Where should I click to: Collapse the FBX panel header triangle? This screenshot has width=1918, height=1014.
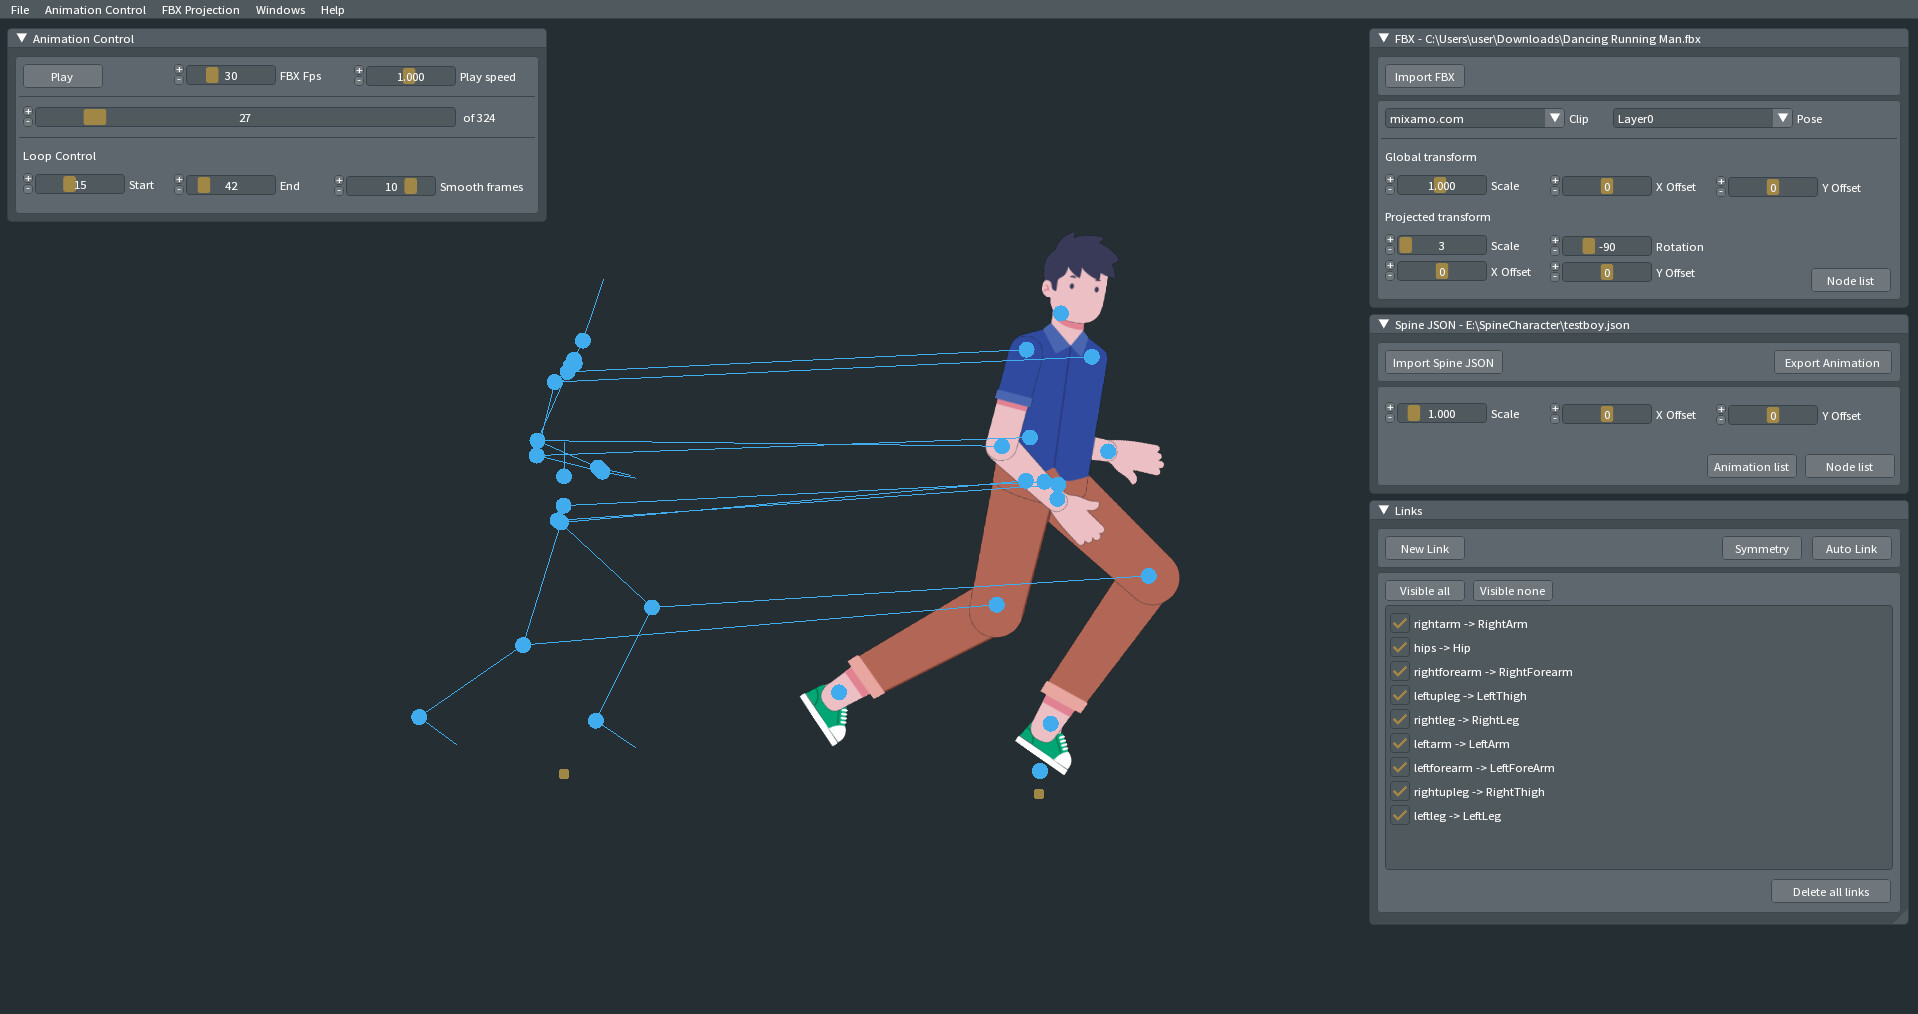click(x=1383, y=38)
